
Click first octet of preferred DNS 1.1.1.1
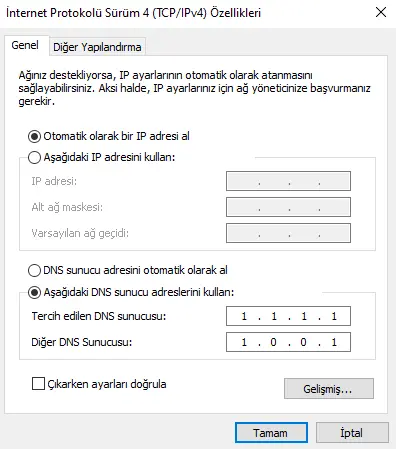click(x=244, y=316)
